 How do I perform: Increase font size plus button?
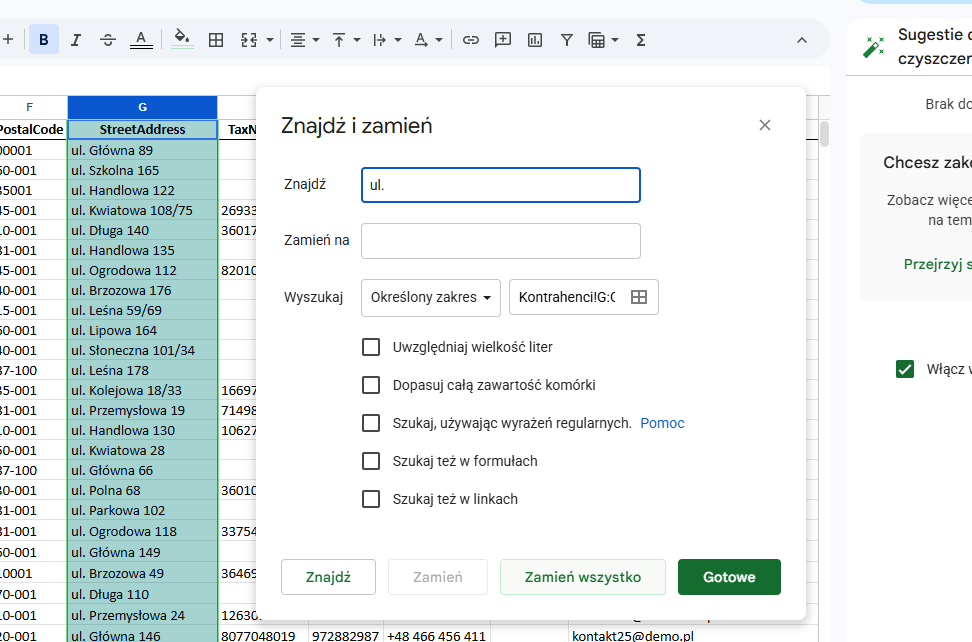(x=8, y=40)
